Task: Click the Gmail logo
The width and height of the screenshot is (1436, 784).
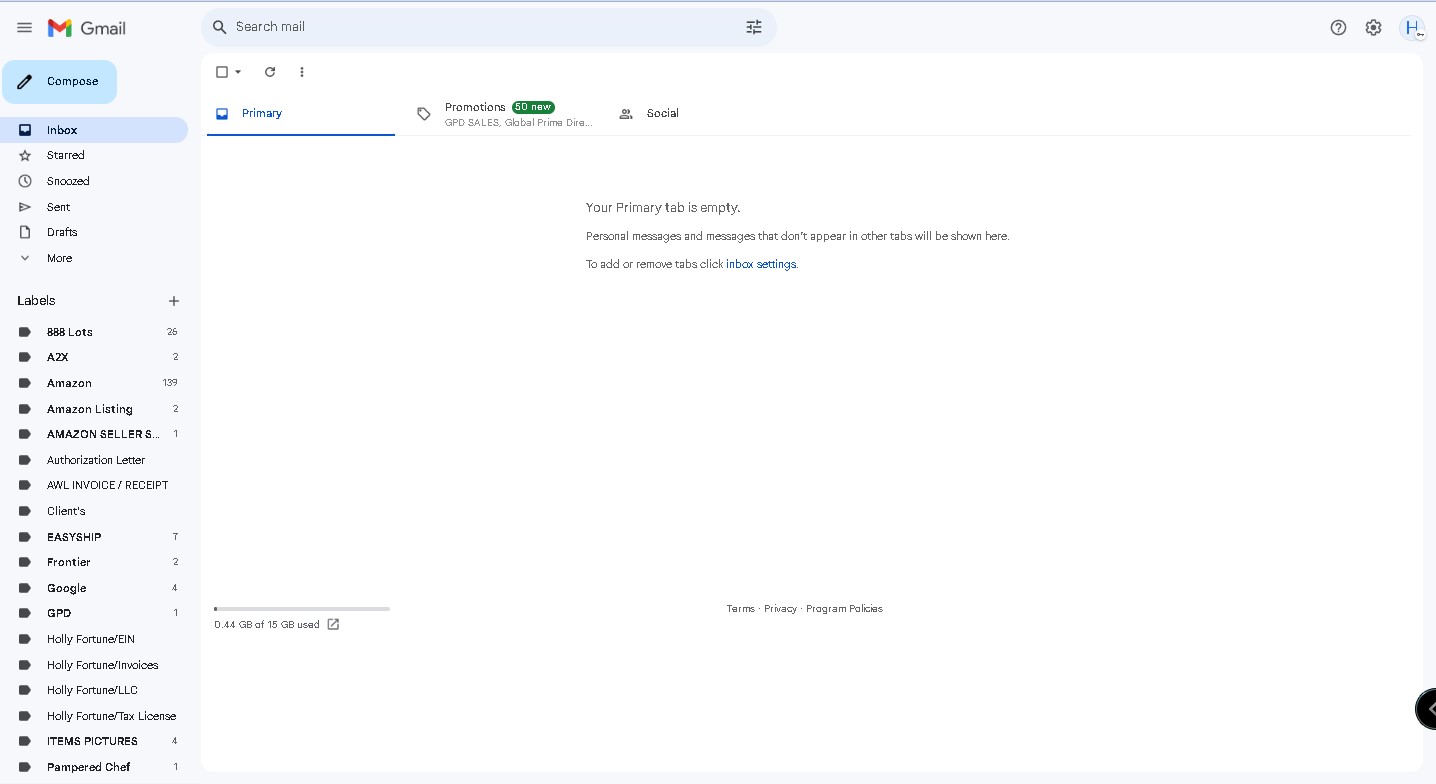Action: (x=87, y=28)
